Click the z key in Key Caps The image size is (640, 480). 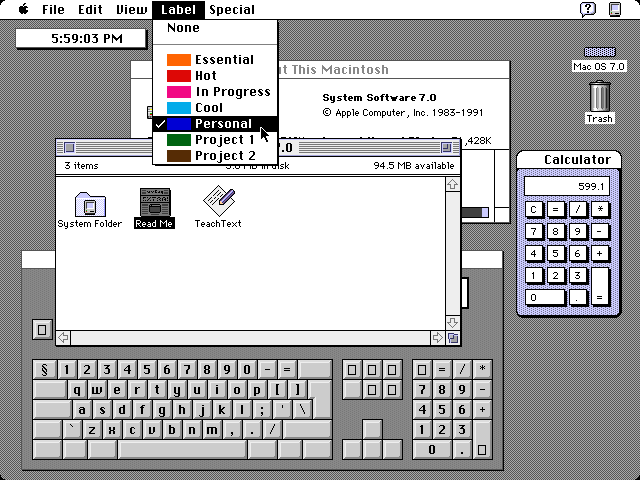coord(92,429)
